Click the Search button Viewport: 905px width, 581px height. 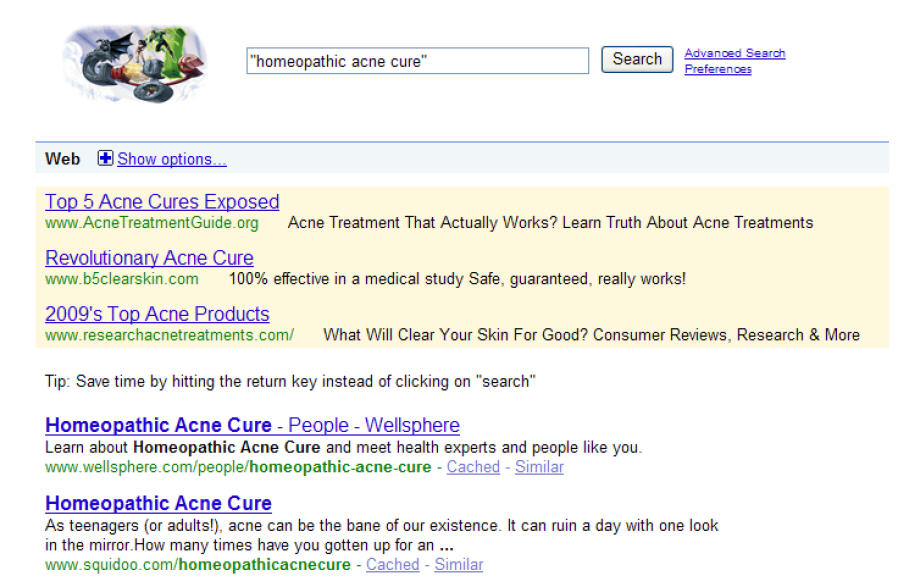pos(637,59)
